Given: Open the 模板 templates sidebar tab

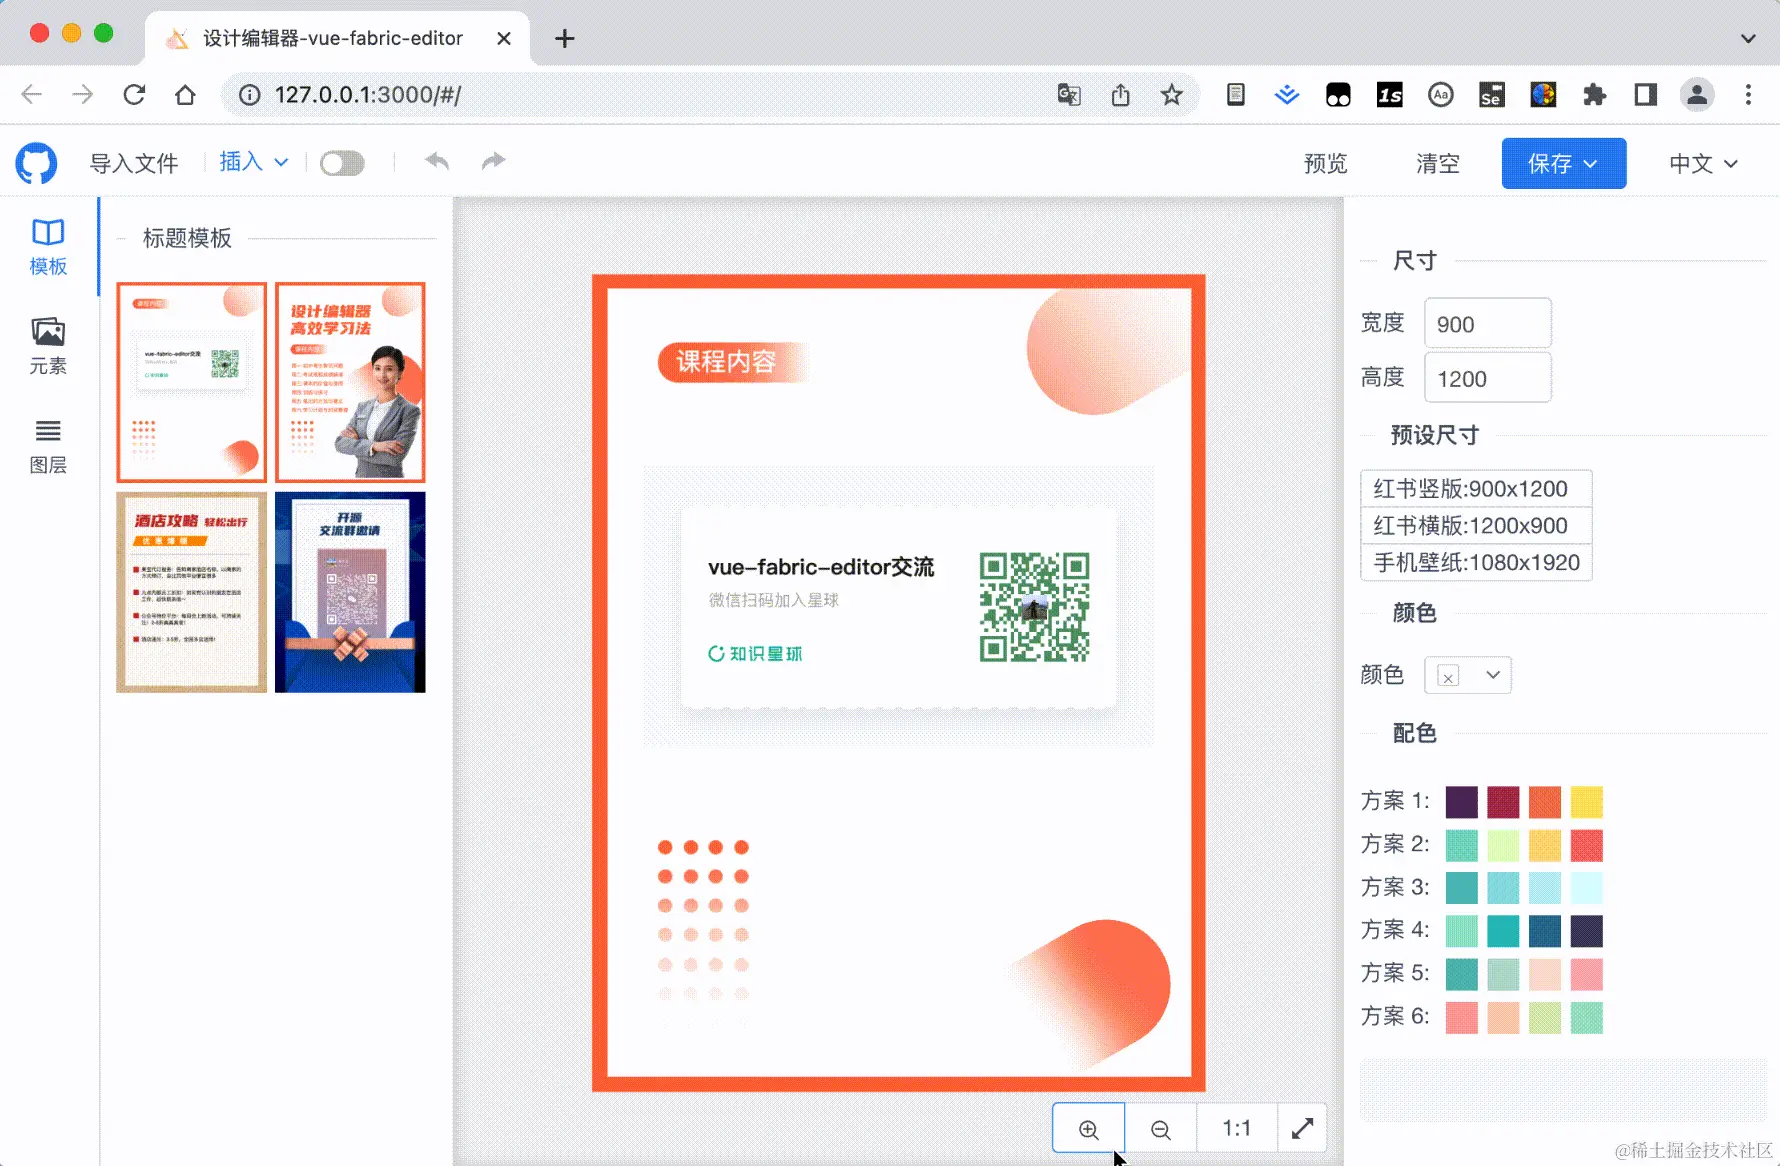Looking at the screenshot, I should [48, 247].
